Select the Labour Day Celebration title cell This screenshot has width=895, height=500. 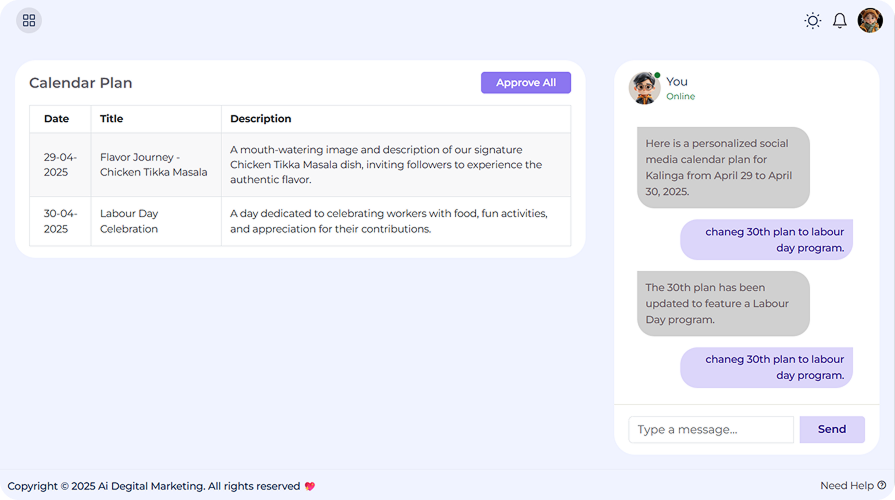pos(129,221)
